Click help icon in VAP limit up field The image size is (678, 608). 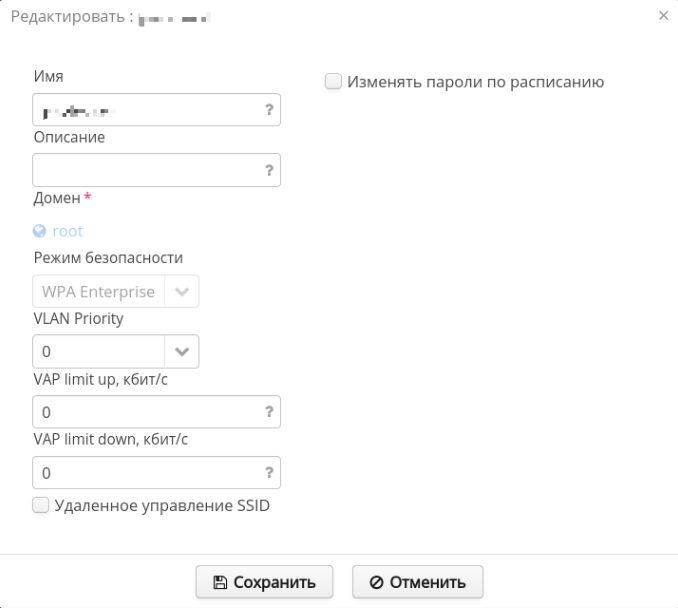(x=269, y=411)
